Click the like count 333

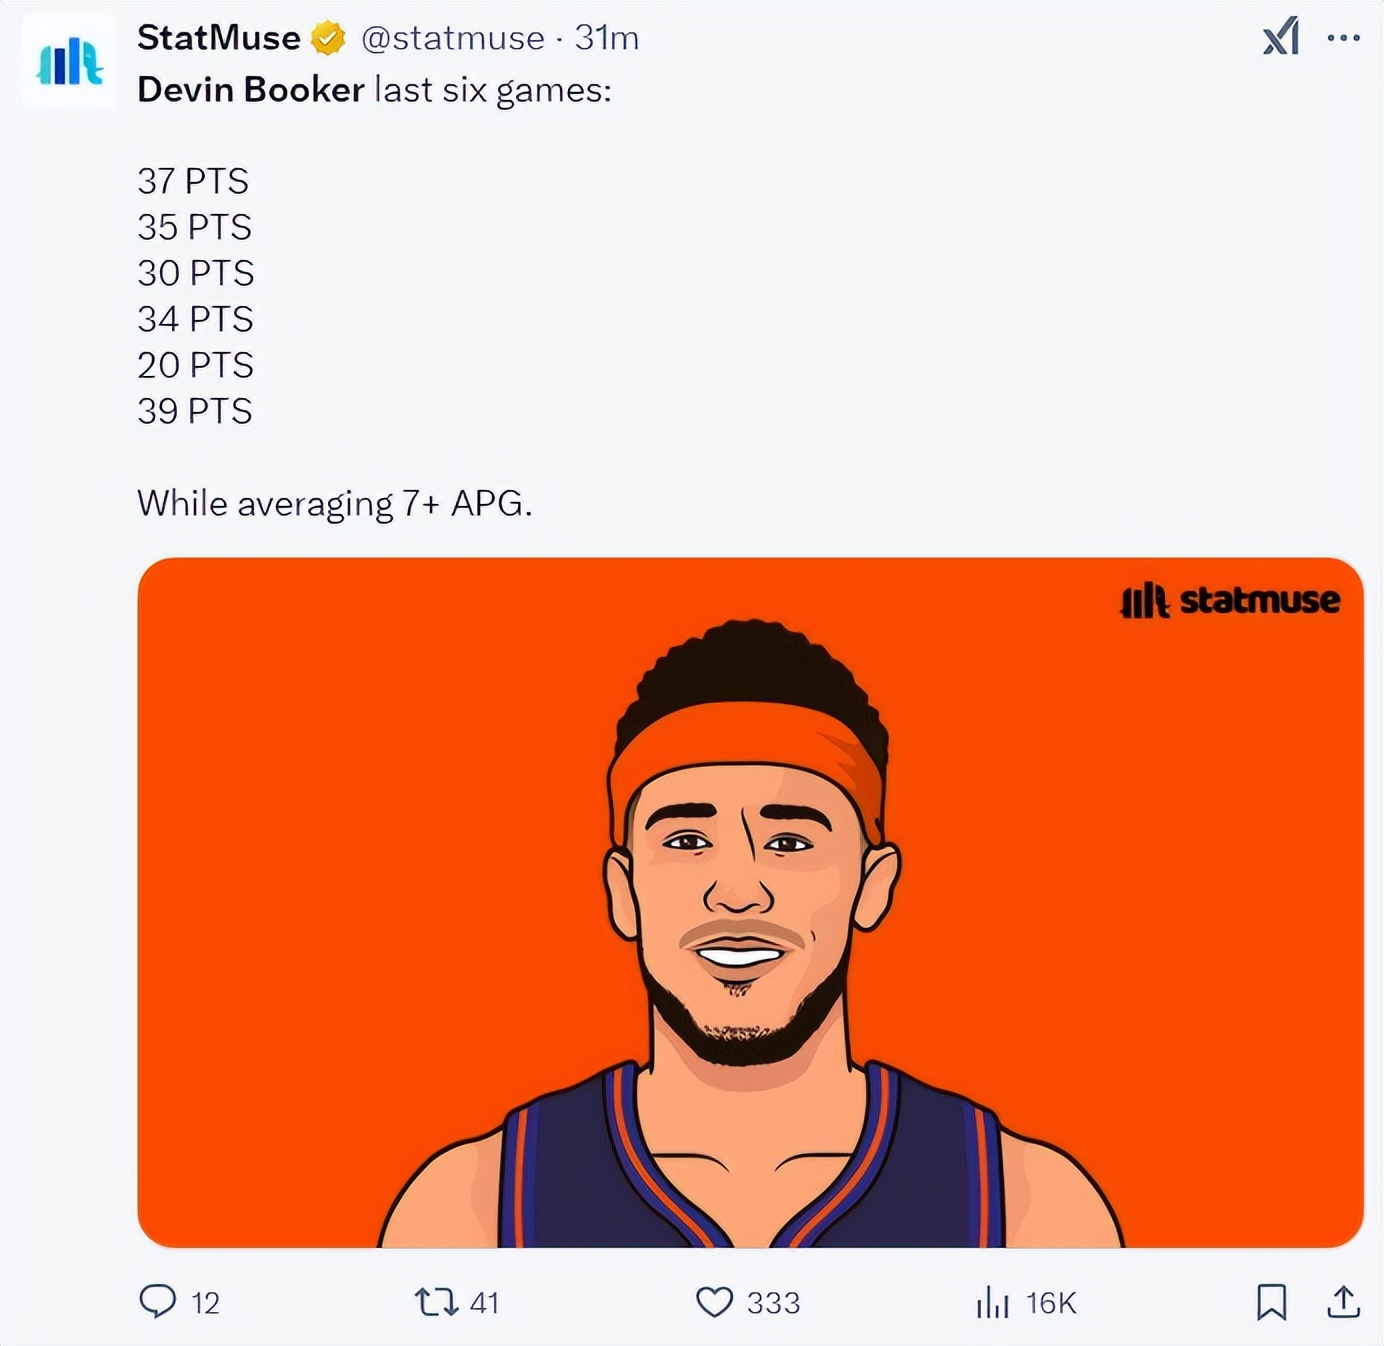pos(773,1303)
